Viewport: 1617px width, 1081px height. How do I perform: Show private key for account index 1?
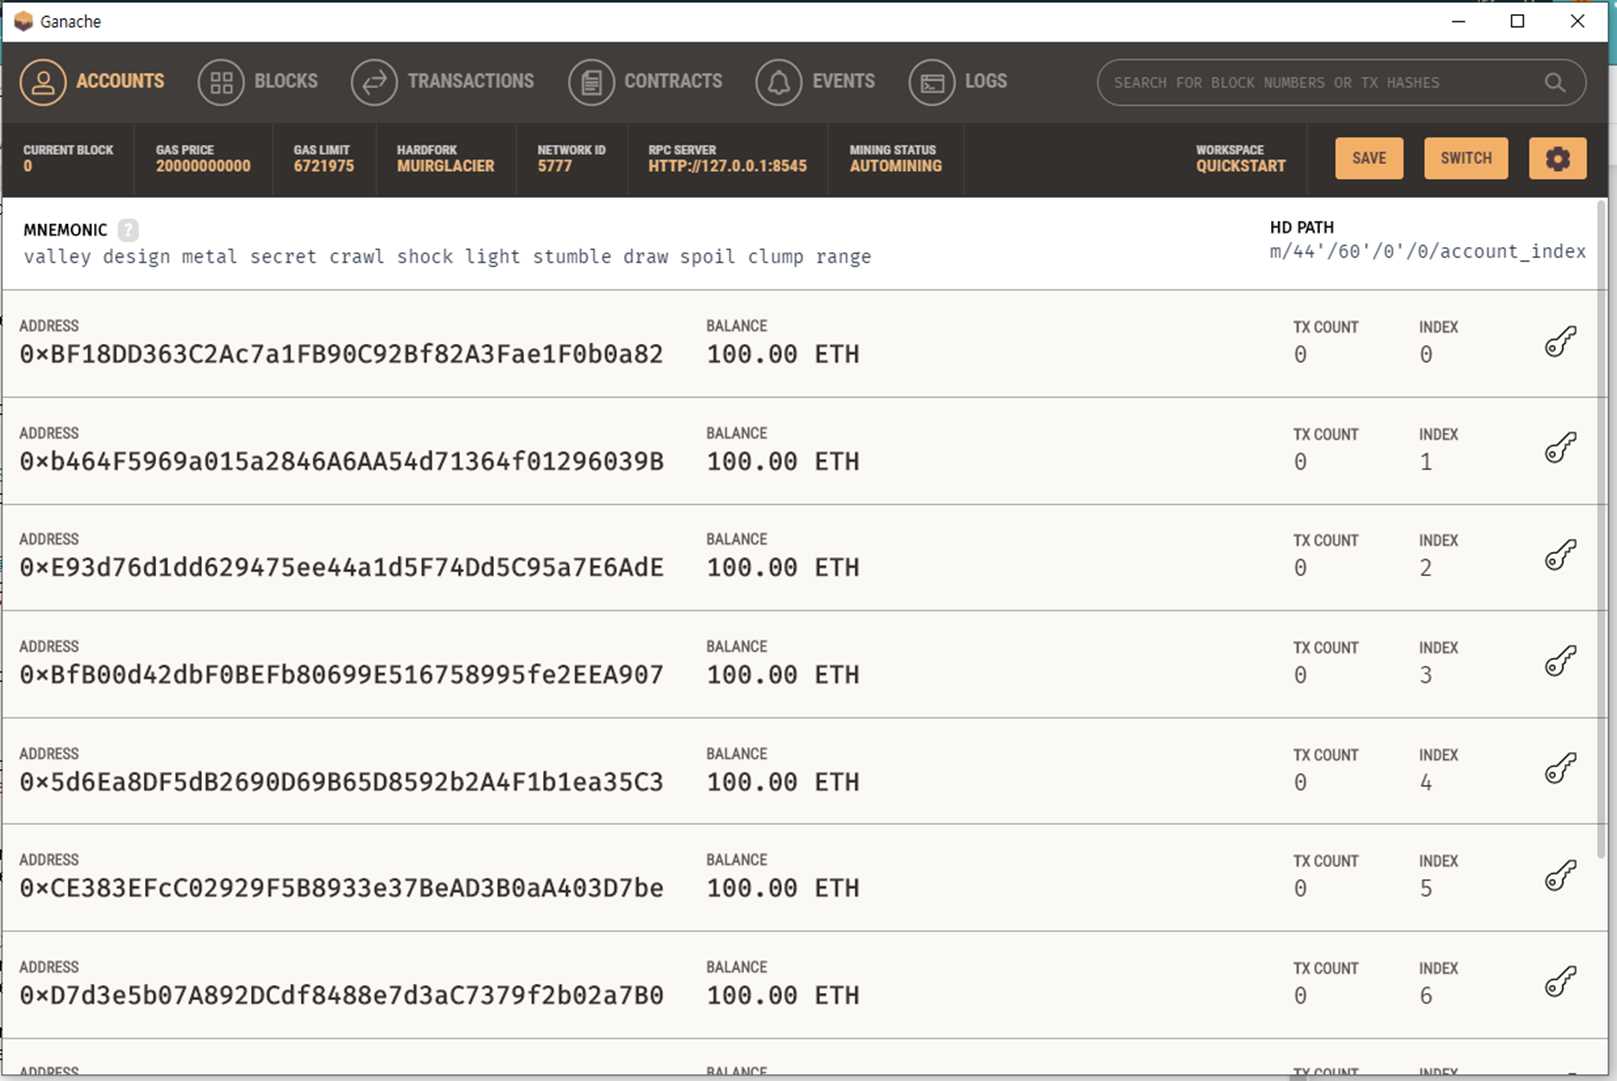1560,448
